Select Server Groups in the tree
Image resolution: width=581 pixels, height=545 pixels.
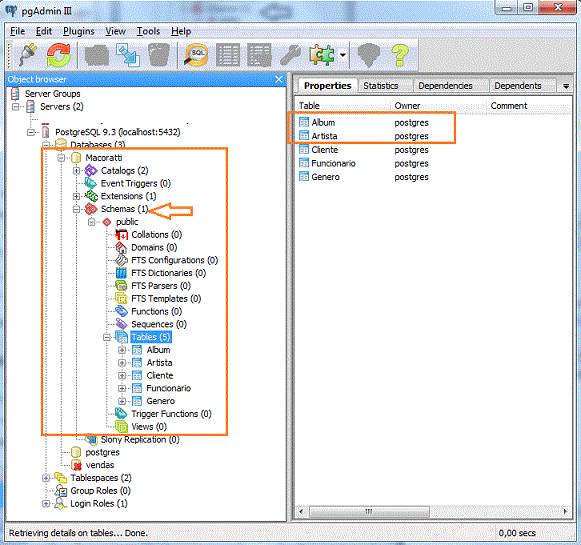tap(52, 94)
